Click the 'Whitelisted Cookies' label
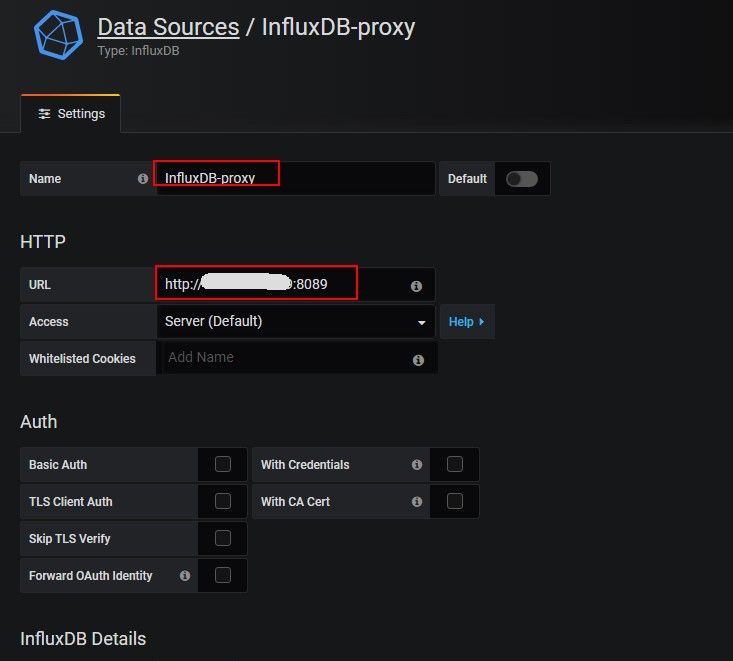The width and height of the screenshot is (733, 661). click(x=82, y=359)
